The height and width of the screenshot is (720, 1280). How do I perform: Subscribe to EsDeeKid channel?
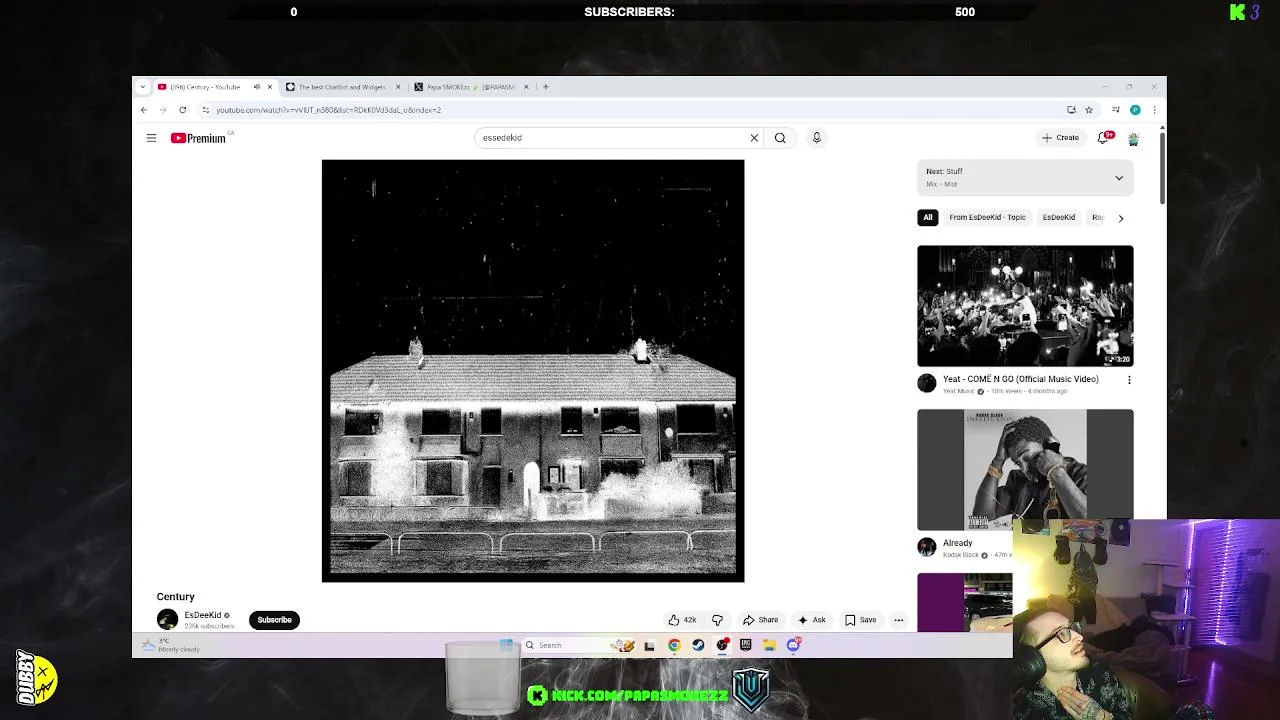pyautogui.click(x=274, y=620)
